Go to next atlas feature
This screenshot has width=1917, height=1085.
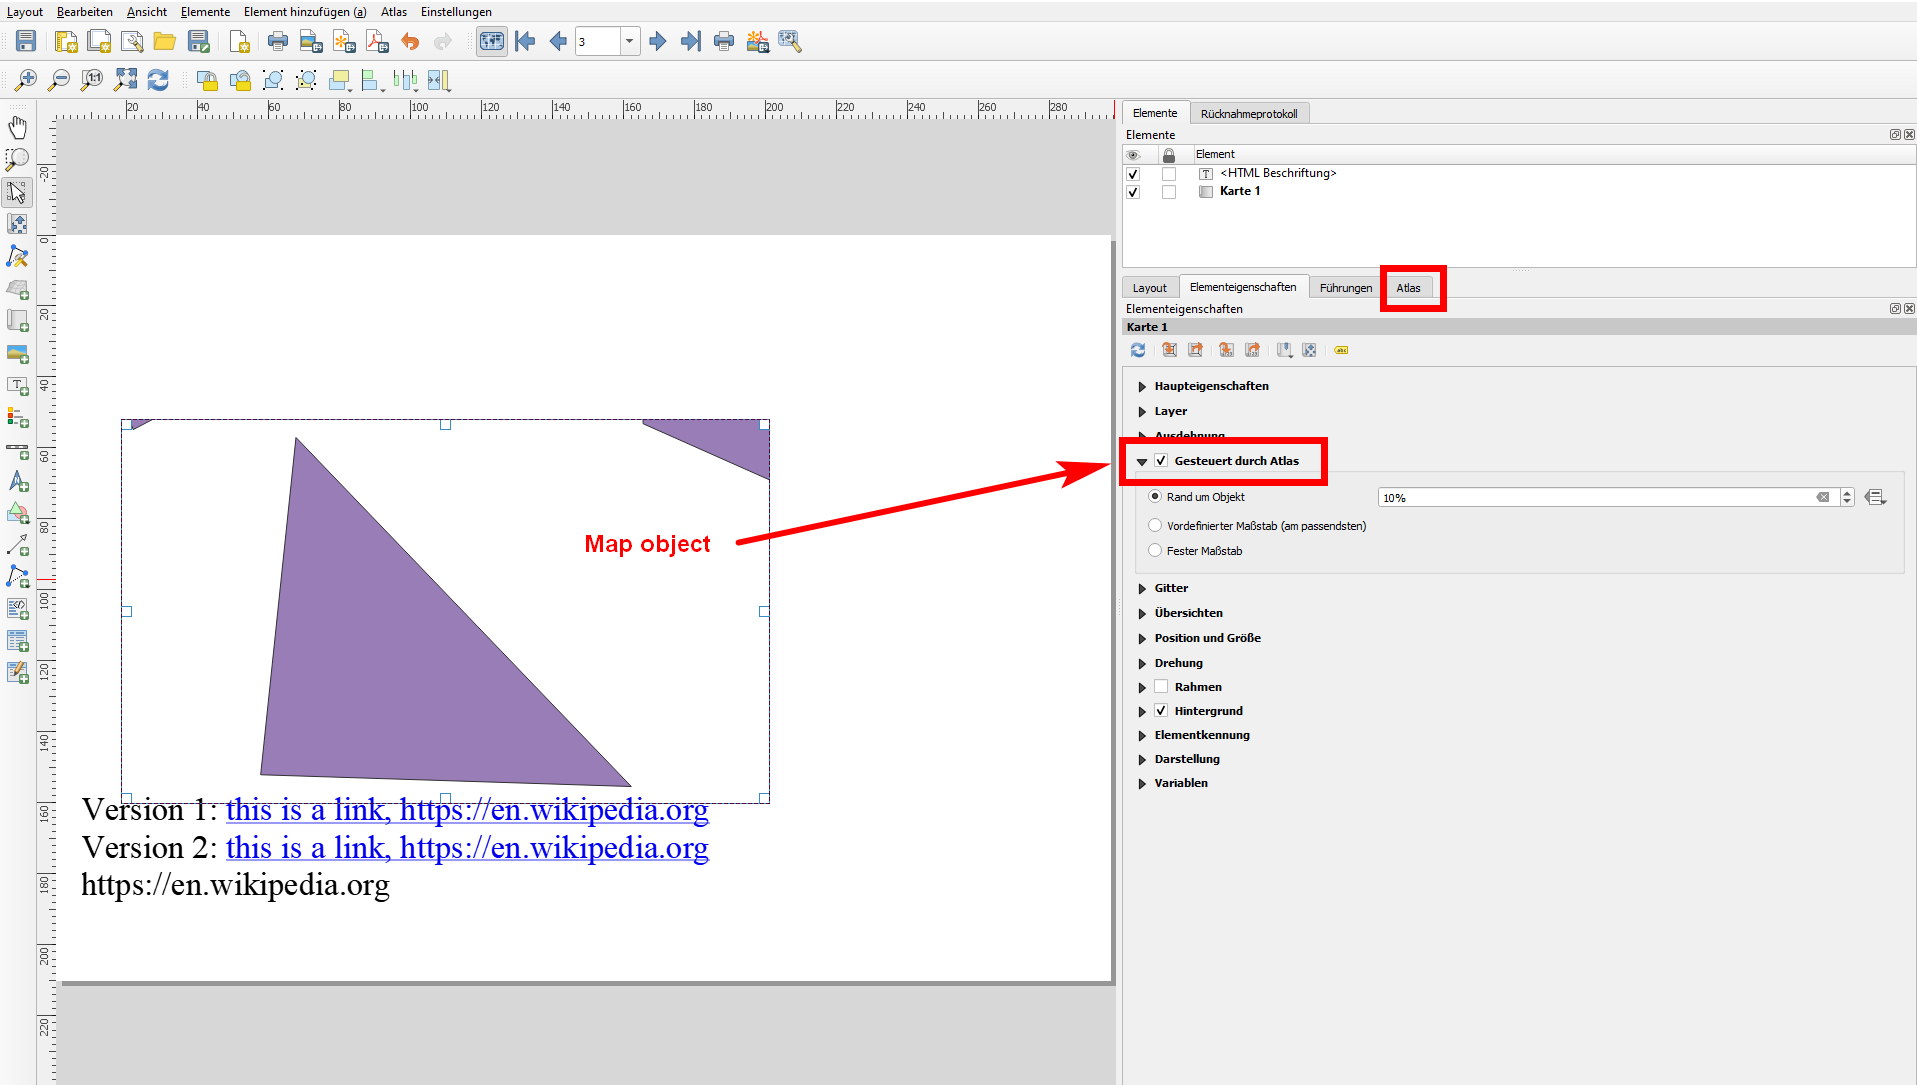[657, 41]
